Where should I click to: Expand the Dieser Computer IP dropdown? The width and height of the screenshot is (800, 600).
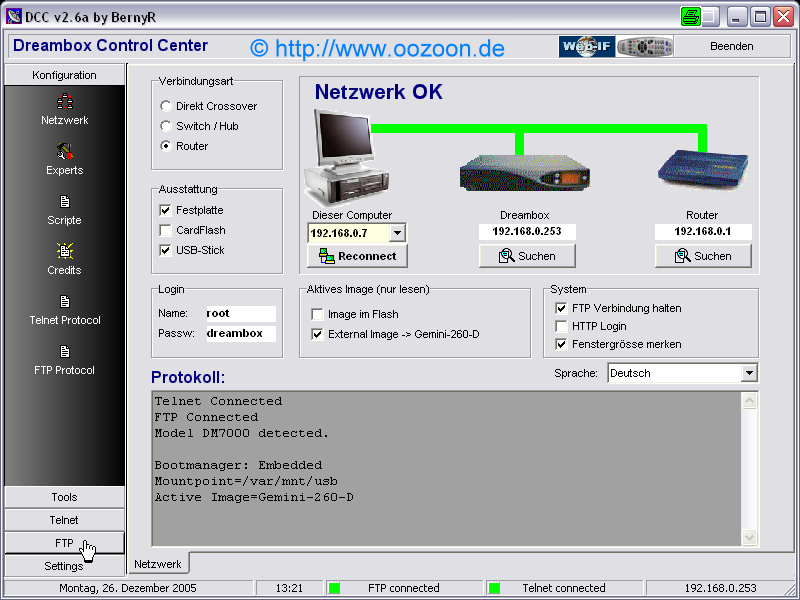point(397,233)
